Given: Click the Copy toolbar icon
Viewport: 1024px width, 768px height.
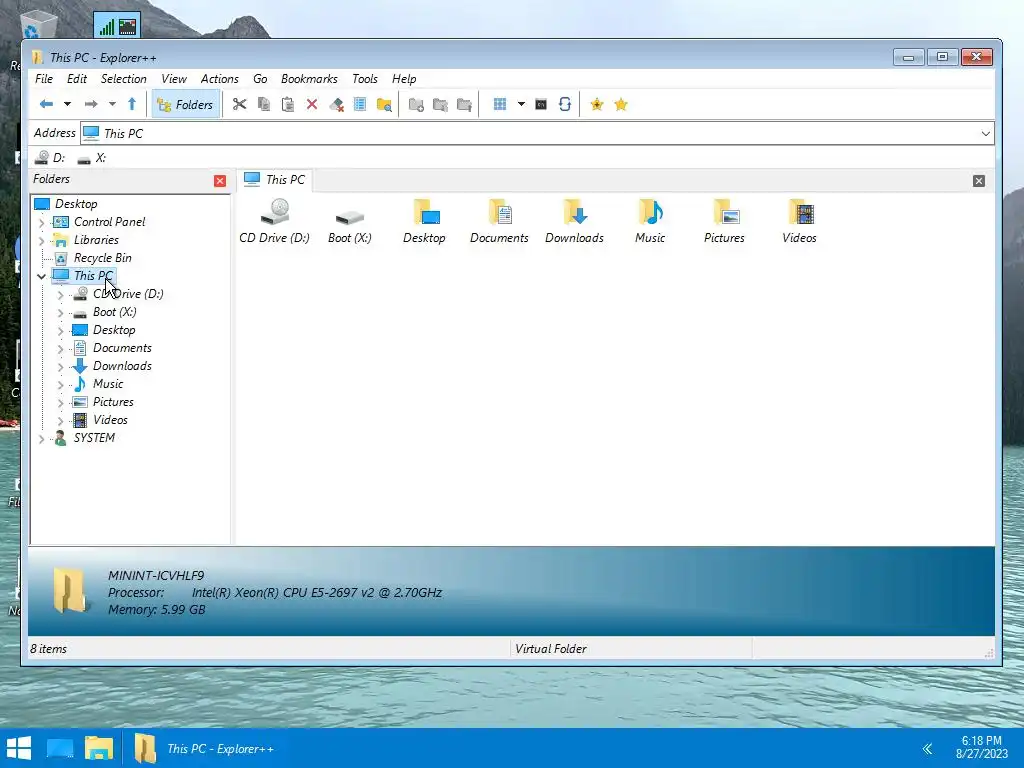Looking at the screenshot, I should [x=264, y=104].
